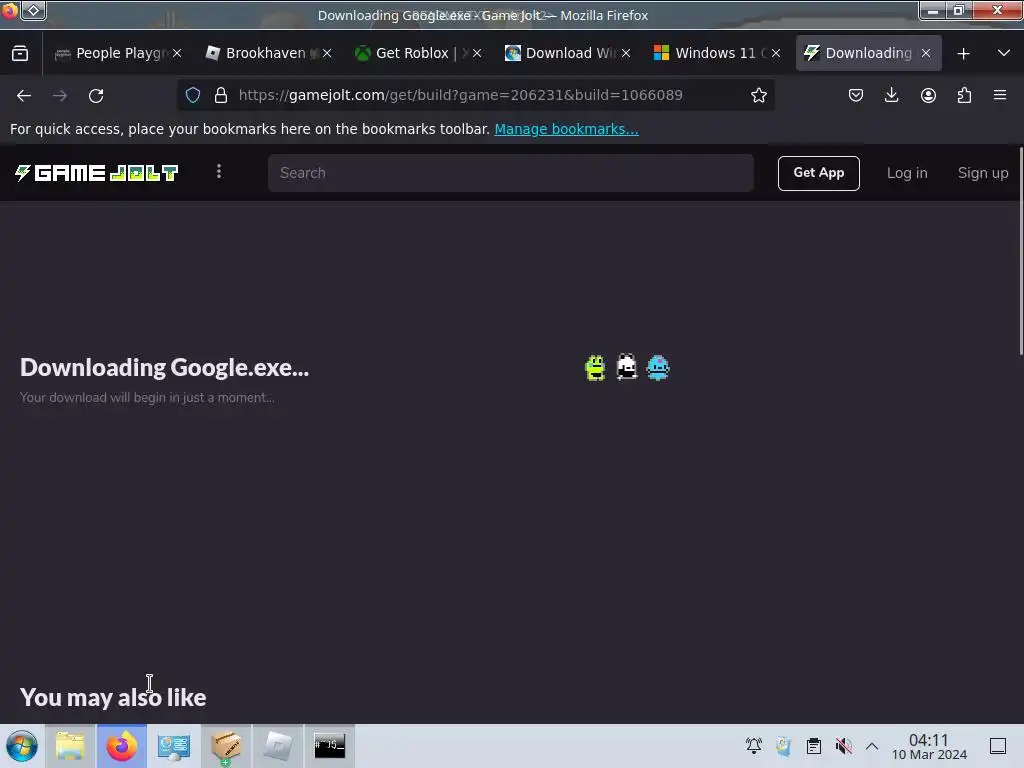The height and width of the screenshot is (768, 1024).
Task: Click the notifications bell tray icon
Action: click(754, 746)
